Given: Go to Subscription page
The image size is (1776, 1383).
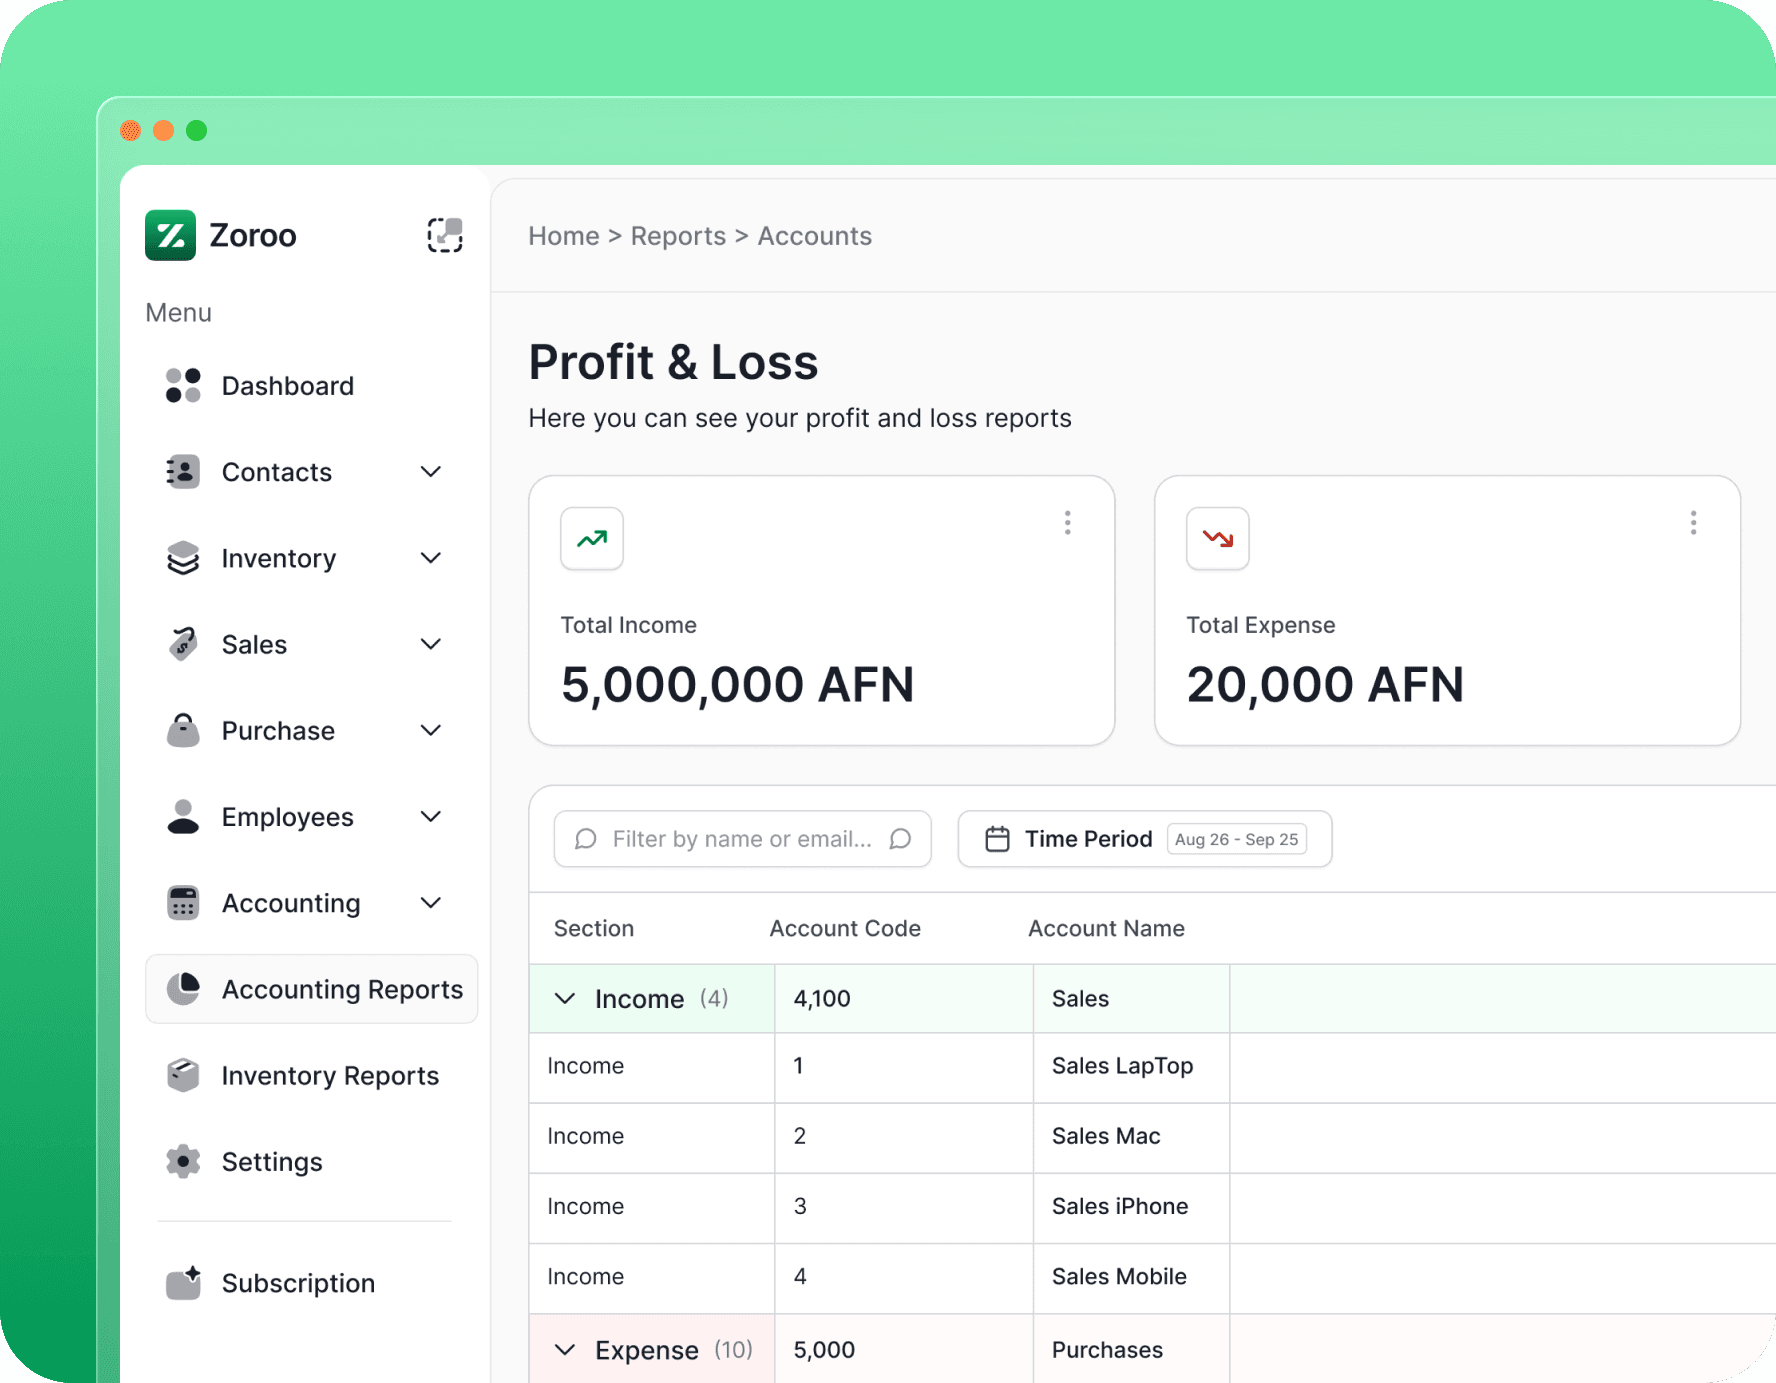Looking at the screenshot, I should point(298,1283).
